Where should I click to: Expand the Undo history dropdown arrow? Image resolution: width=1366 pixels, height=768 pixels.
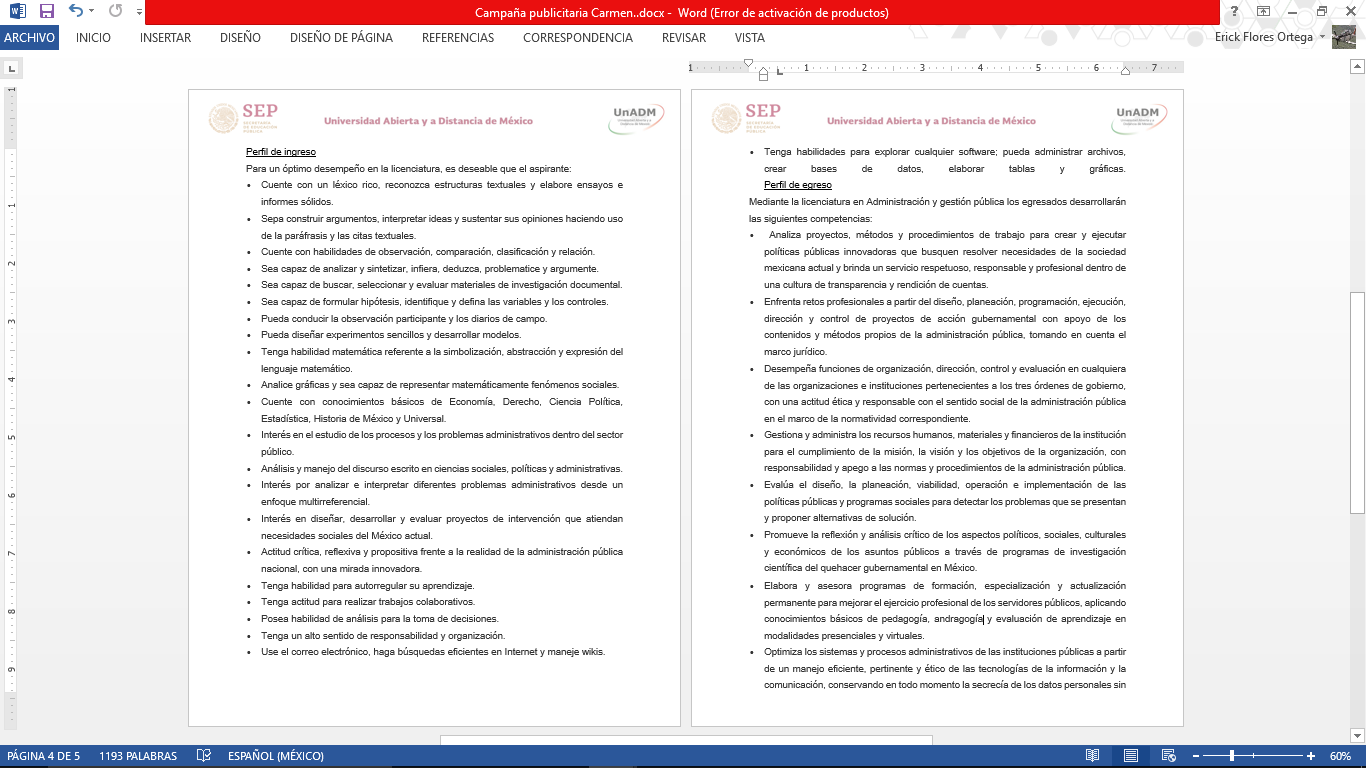[x=92, y=12]
